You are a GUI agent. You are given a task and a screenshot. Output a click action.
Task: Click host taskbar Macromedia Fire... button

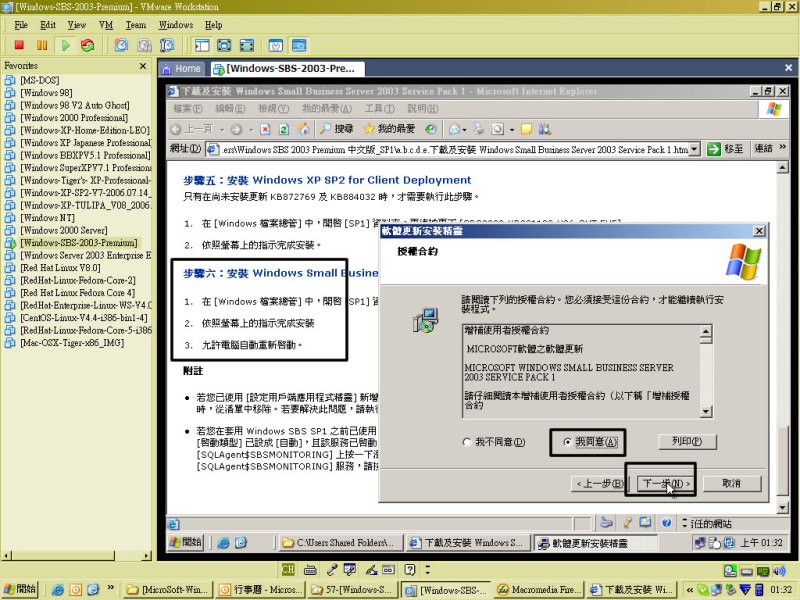coord(538,590)
